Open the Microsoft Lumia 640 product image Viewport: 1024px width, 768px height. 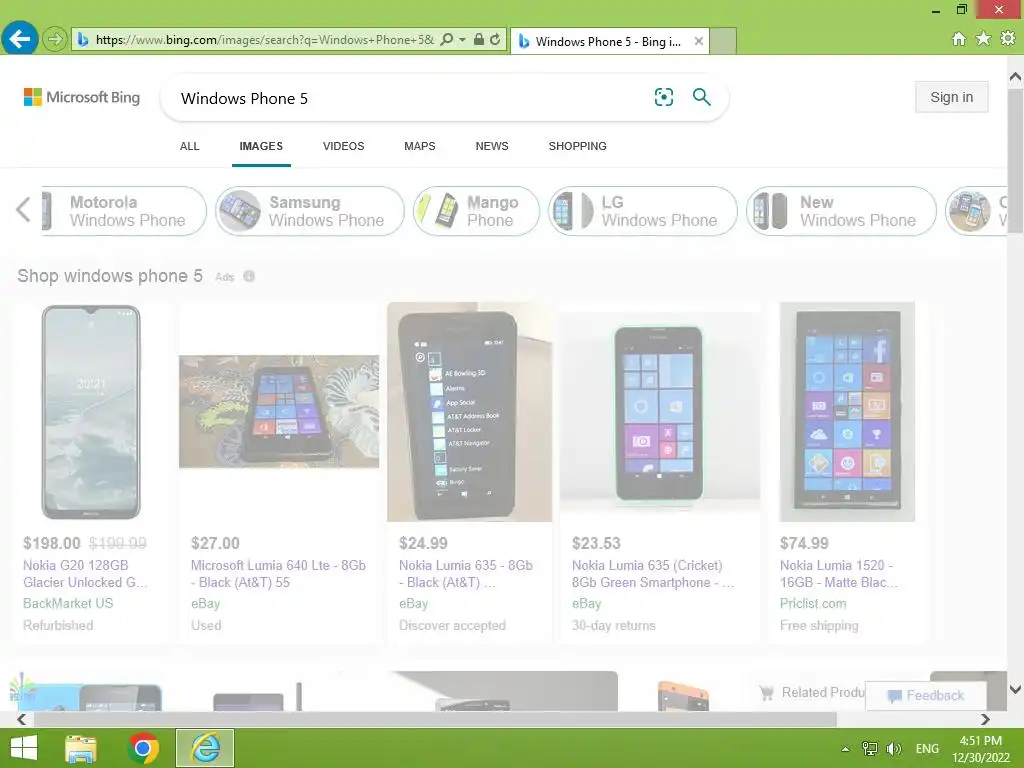point(279,411)
